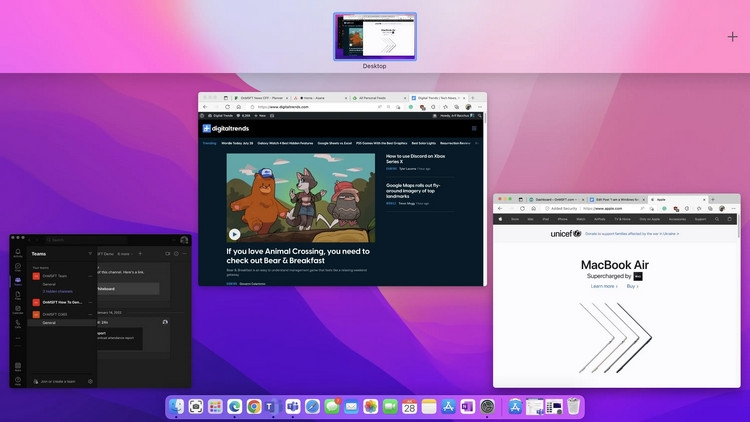750x422 pixels.
Task: Open Teams profile avatar menu
Action: coord(184,240)
